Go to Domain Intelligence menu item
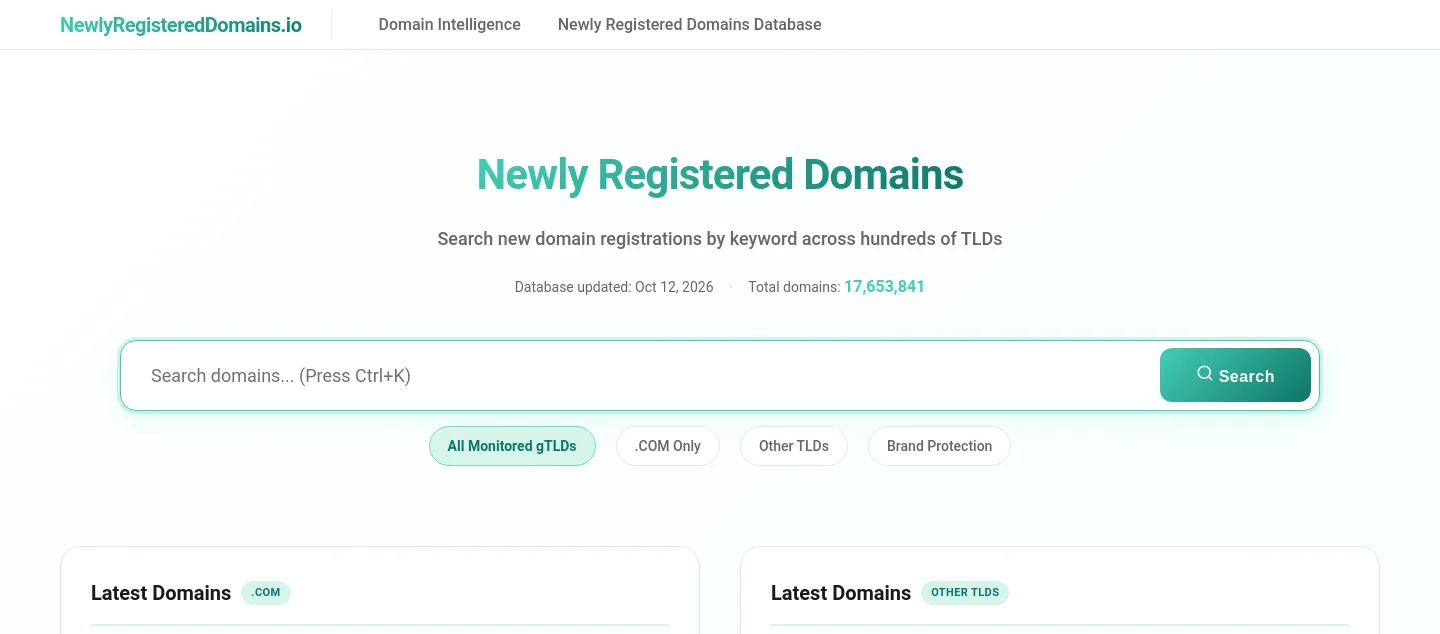The image size is (1440, 634). point(449,25)
